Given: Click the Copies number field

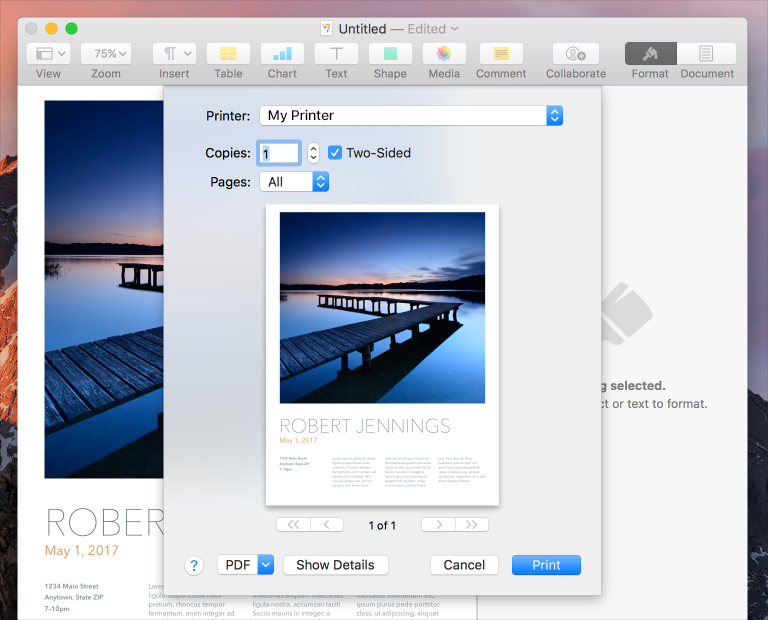Looking at the screenshot, I should point(279,153).
